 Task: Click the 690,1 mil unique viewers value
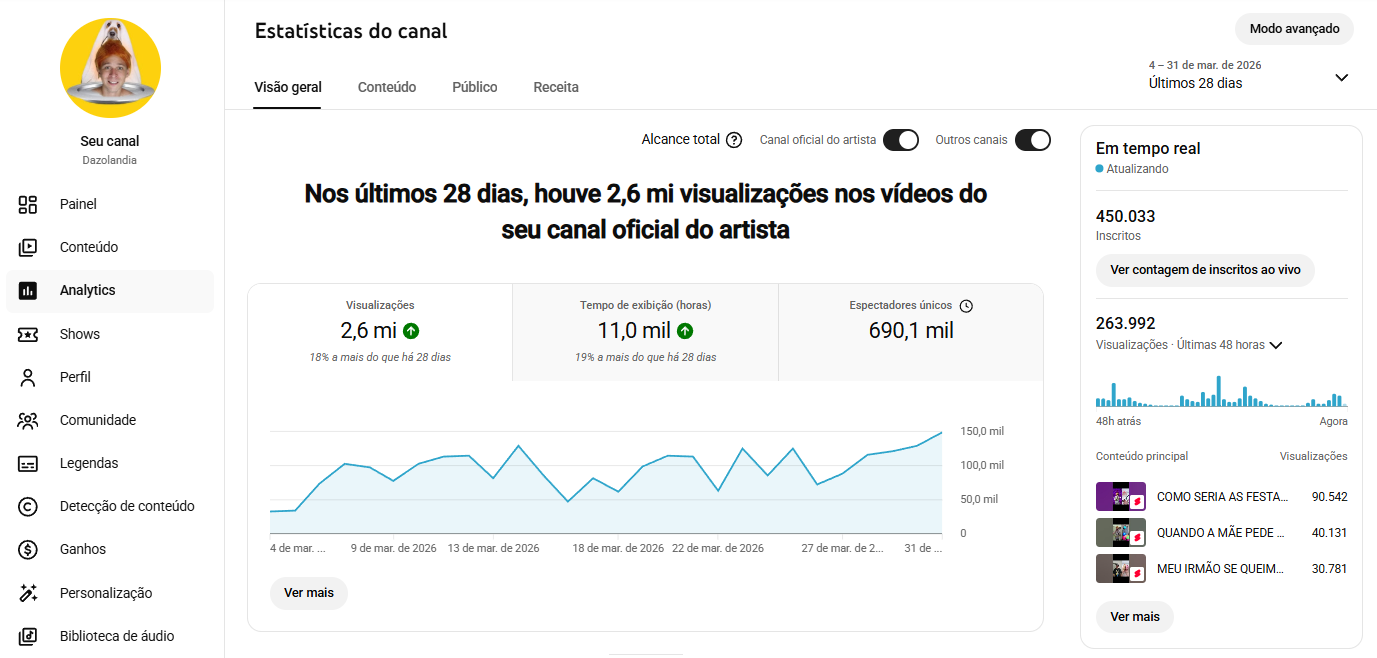tap(911, 331)
